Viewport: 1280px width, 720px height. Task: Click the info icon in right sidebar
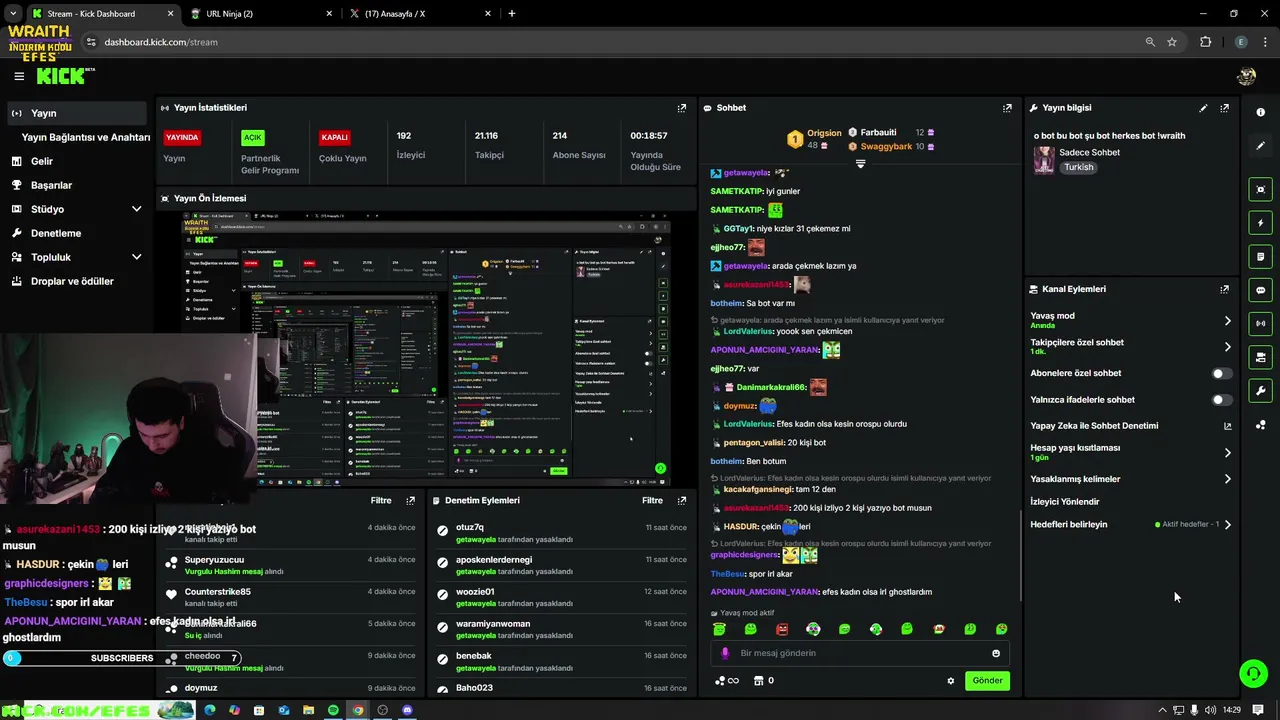[1260, 112]
